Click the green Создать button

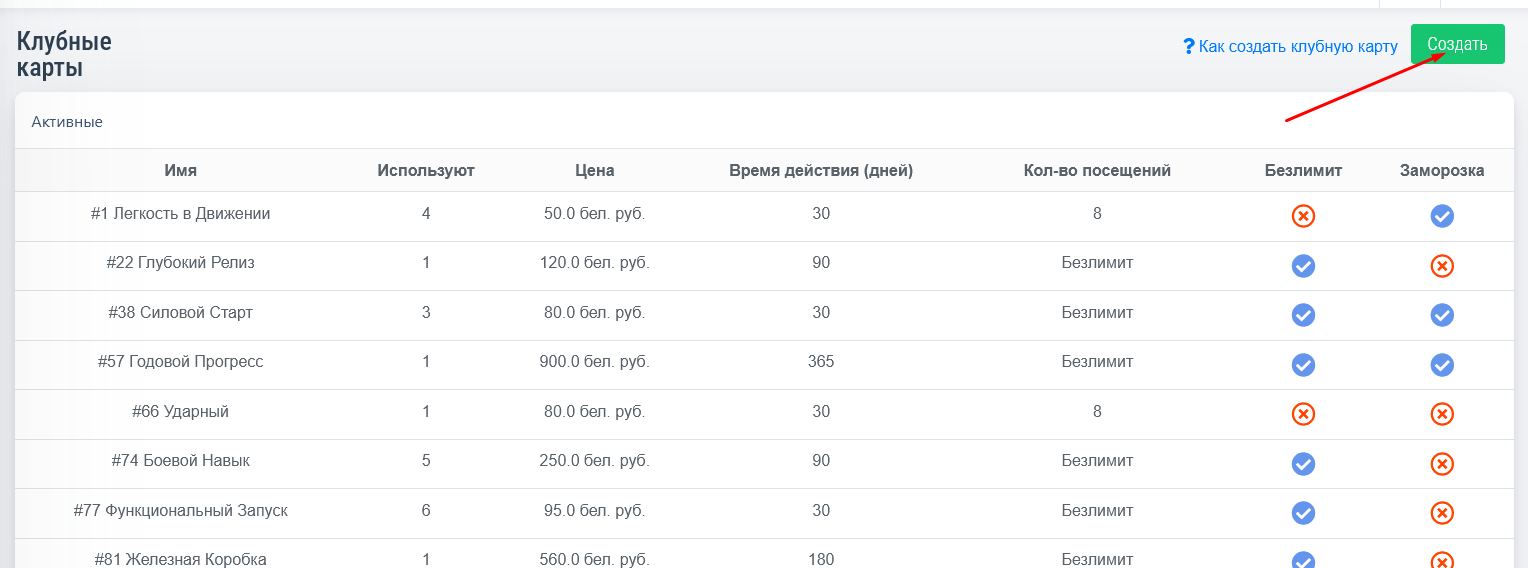(1457, 44)
